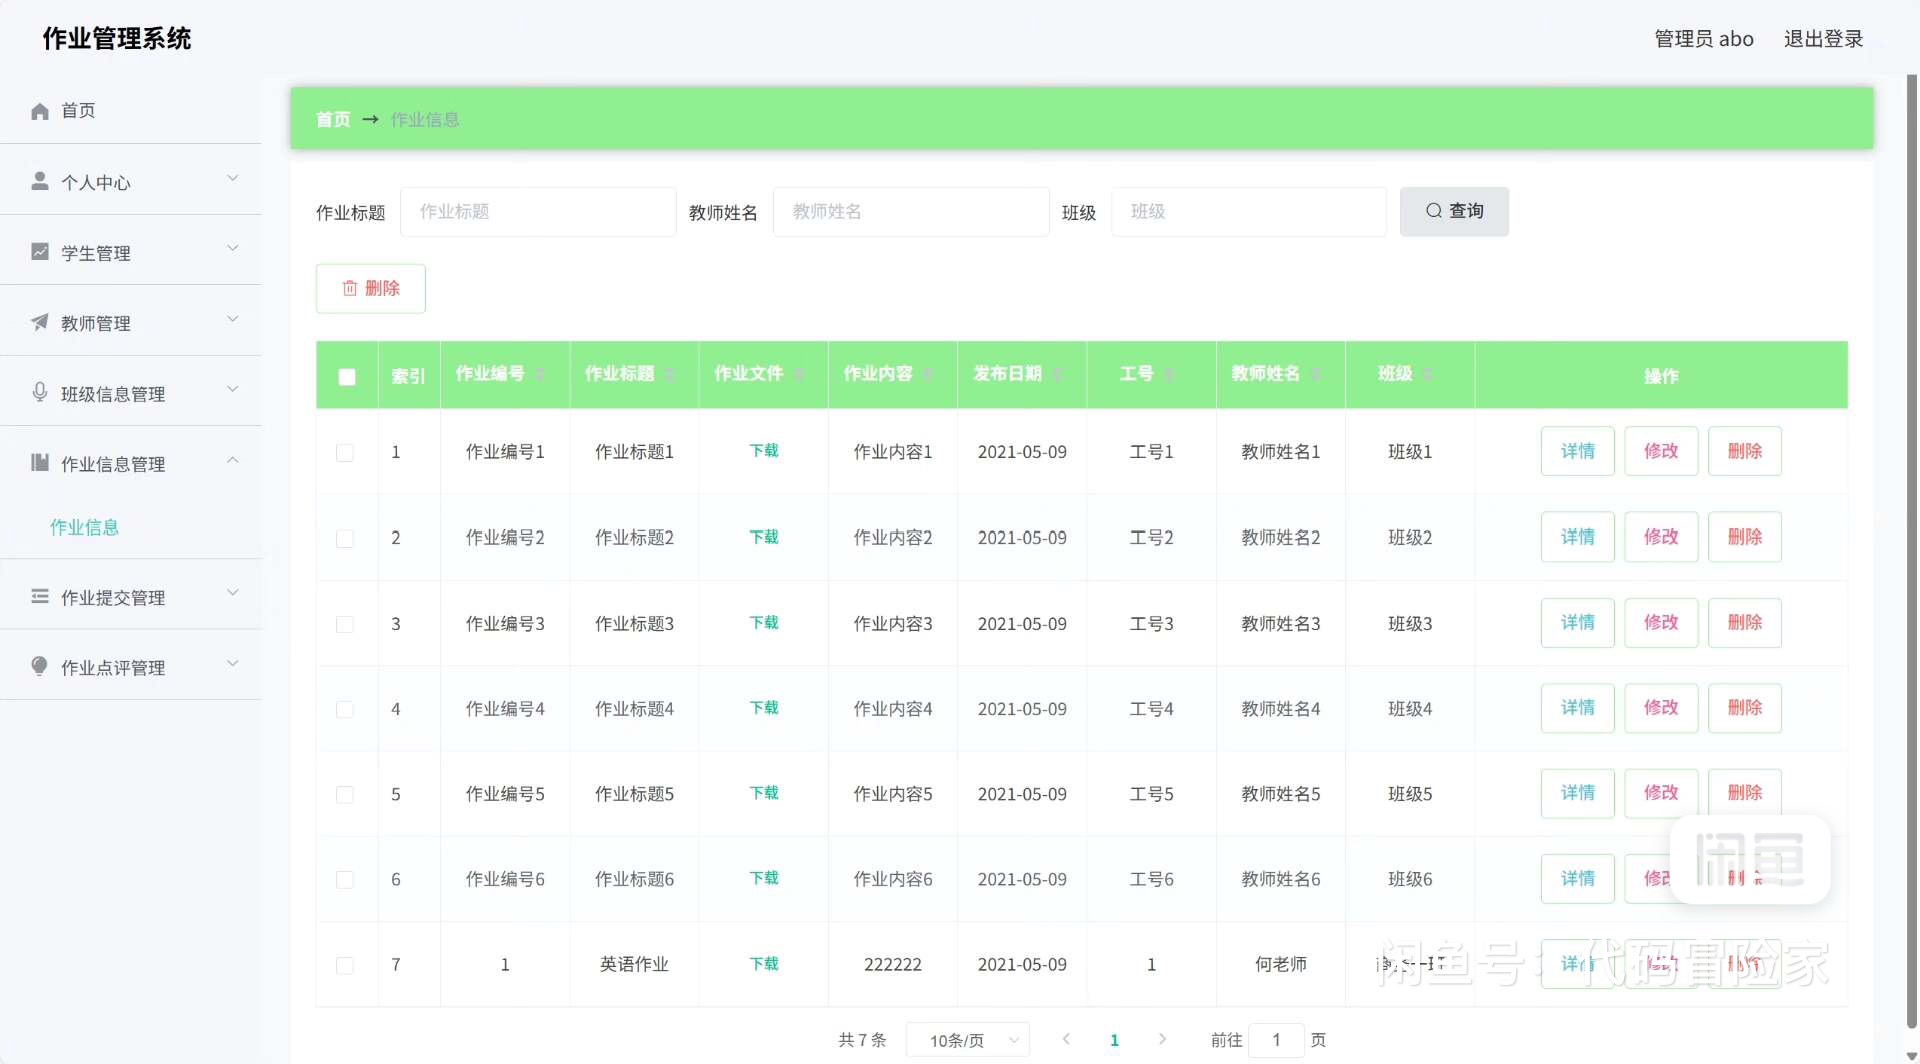
Task: Open the 作业信息 submenu item
Action: click(85, 527)
